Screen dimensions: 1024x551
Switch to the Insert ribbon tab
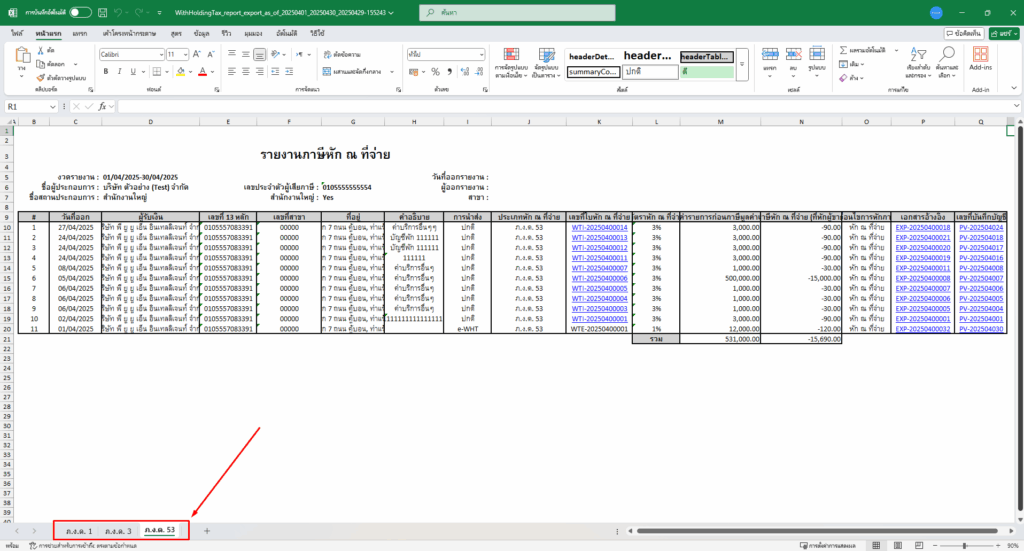80,33
